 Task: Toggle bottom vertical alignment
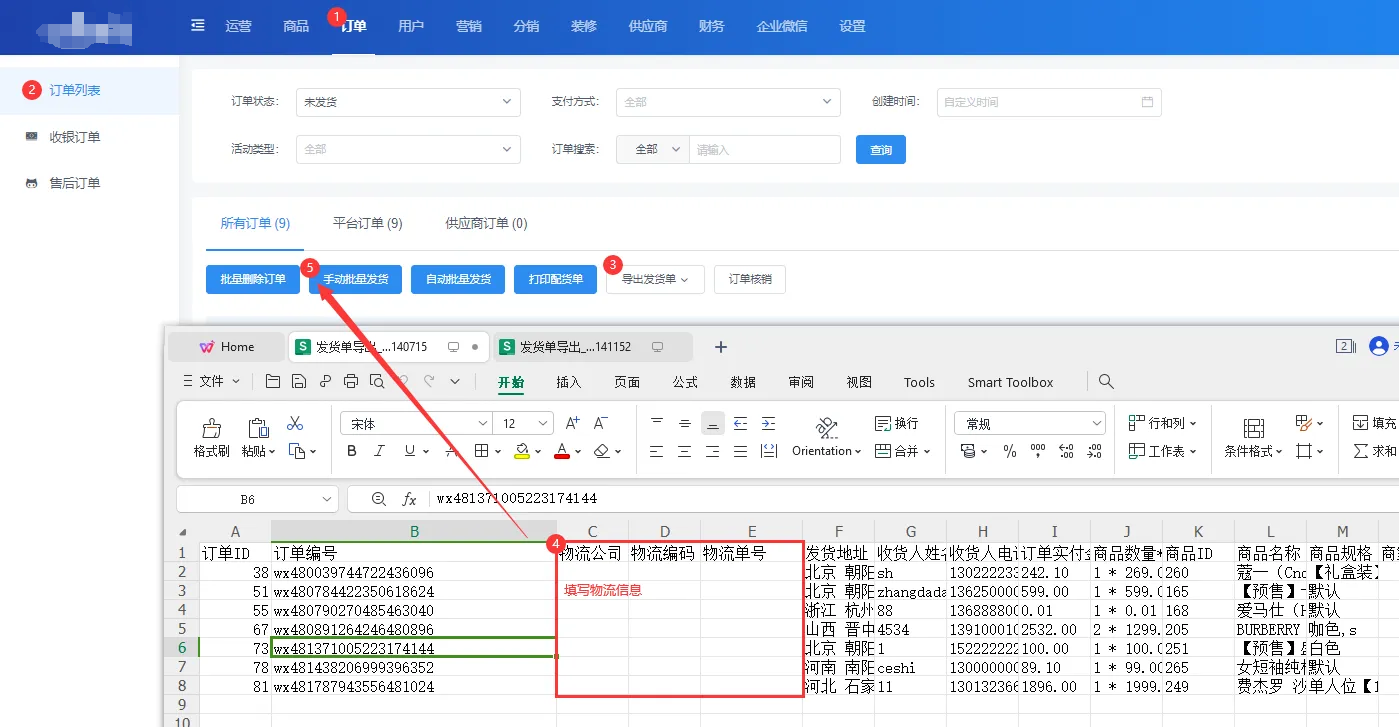coord(712,423)
